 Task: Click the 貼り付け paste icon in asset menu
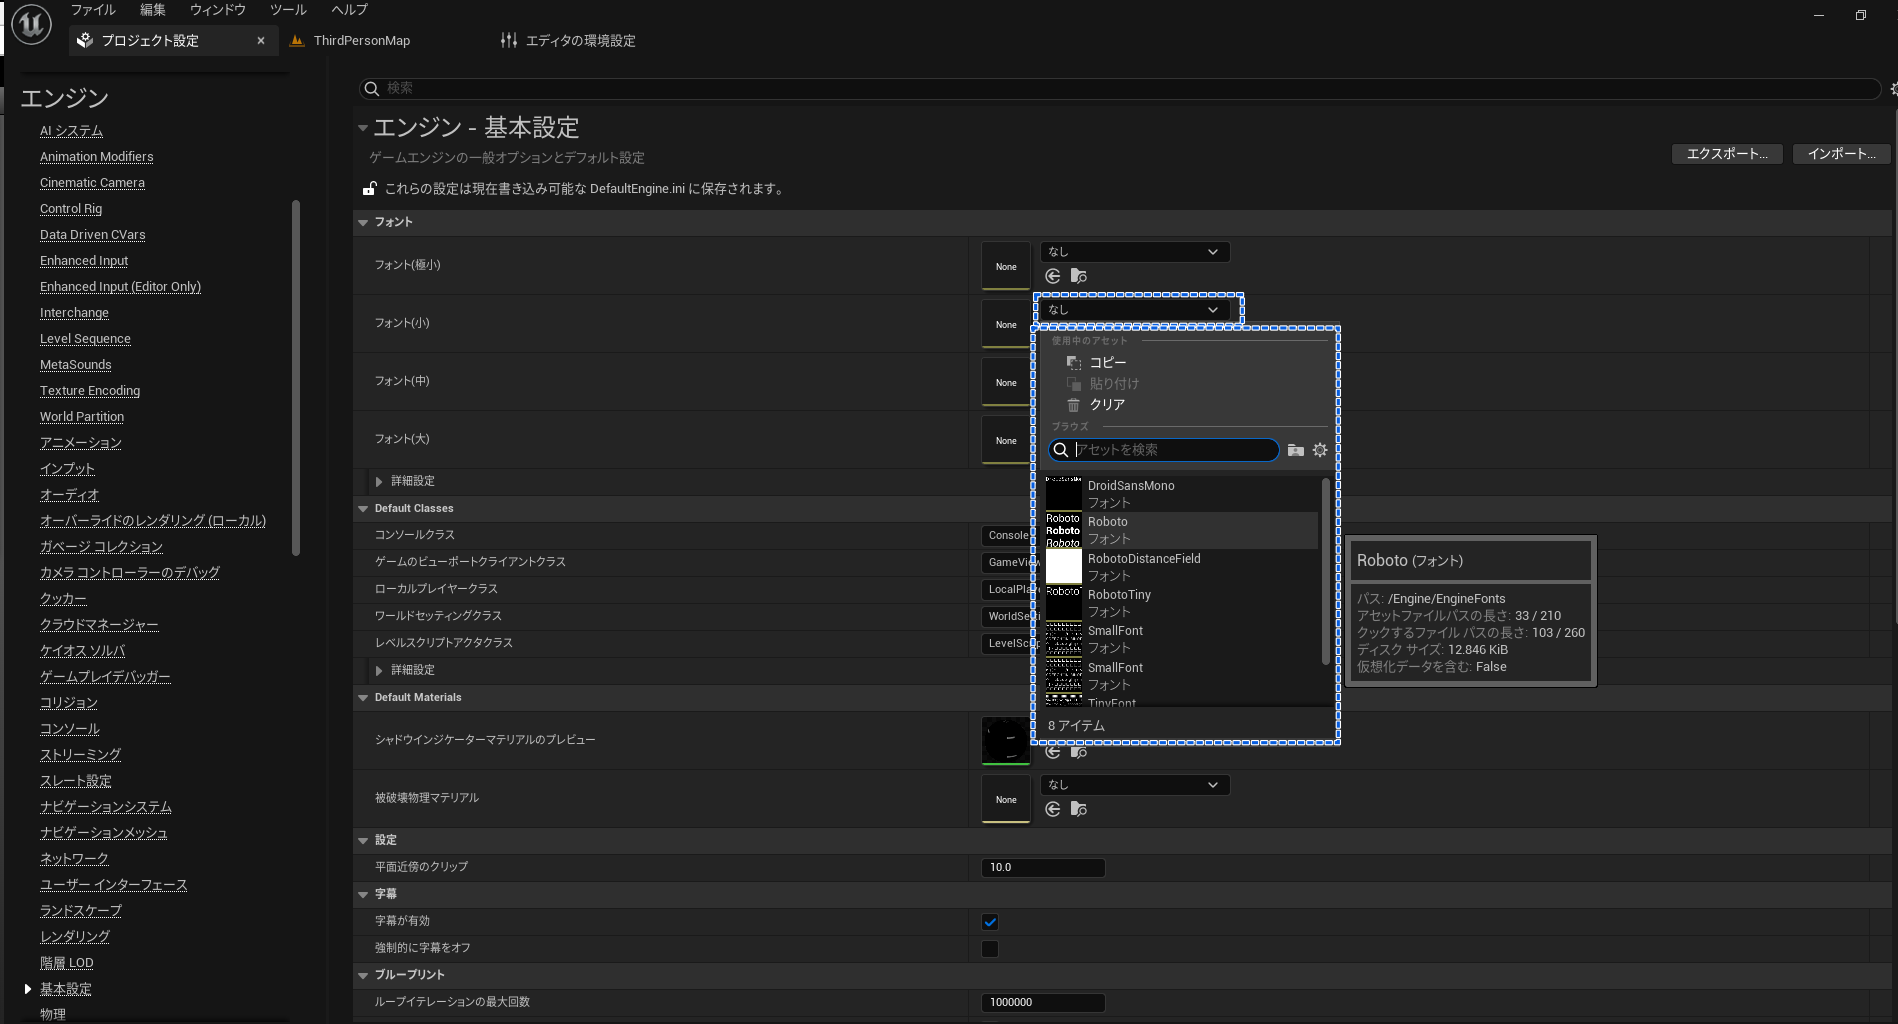click(x=1074, y=383)
